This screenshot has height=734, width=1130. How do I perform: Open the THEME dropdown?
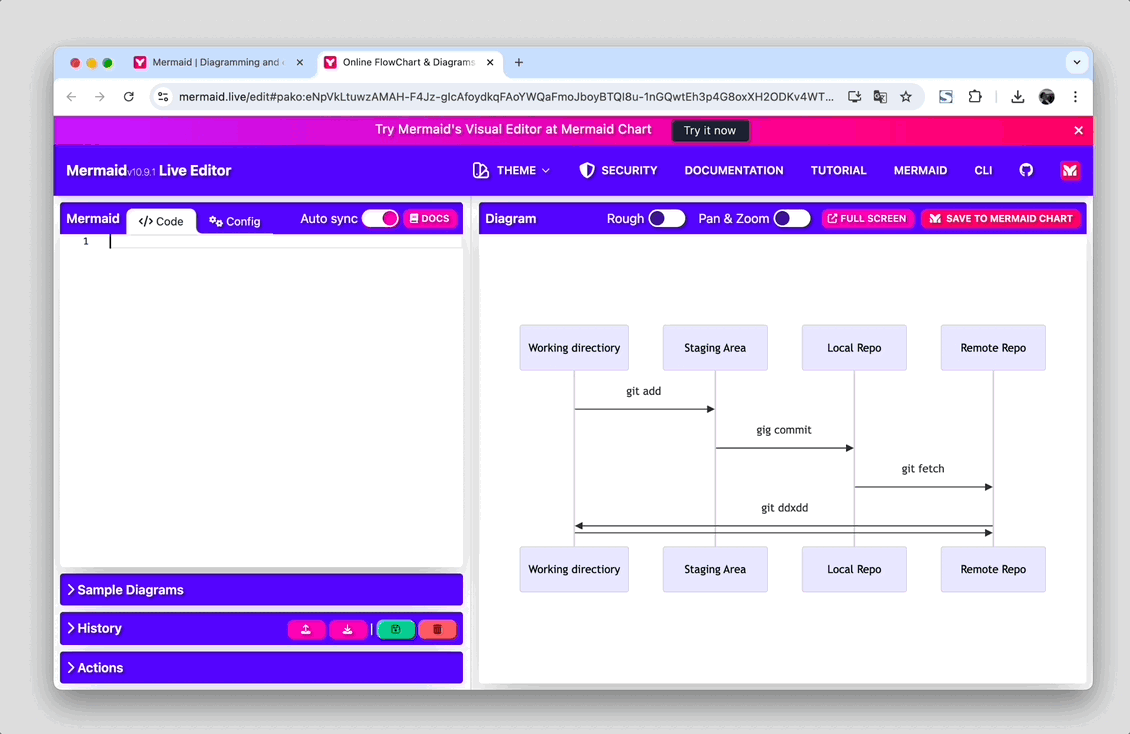pyautogui.click(x=512, y=170)
